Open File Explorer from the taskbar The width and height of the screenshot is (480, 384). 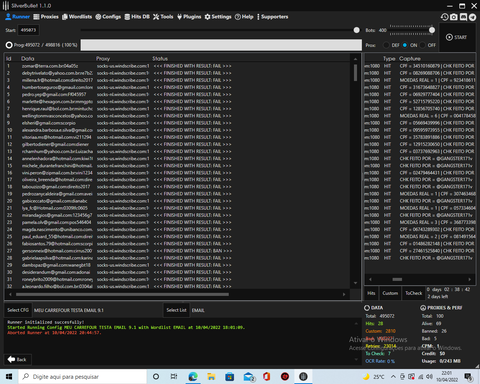point(211,377)
